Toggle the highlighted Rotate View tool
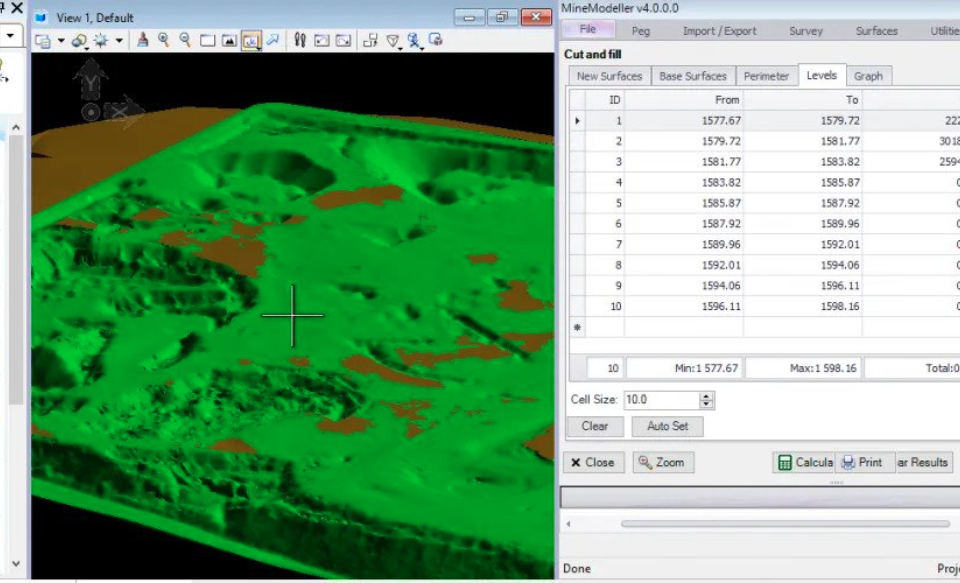The width and height of the screenshot is (960, 583). (x=251, y=41)
